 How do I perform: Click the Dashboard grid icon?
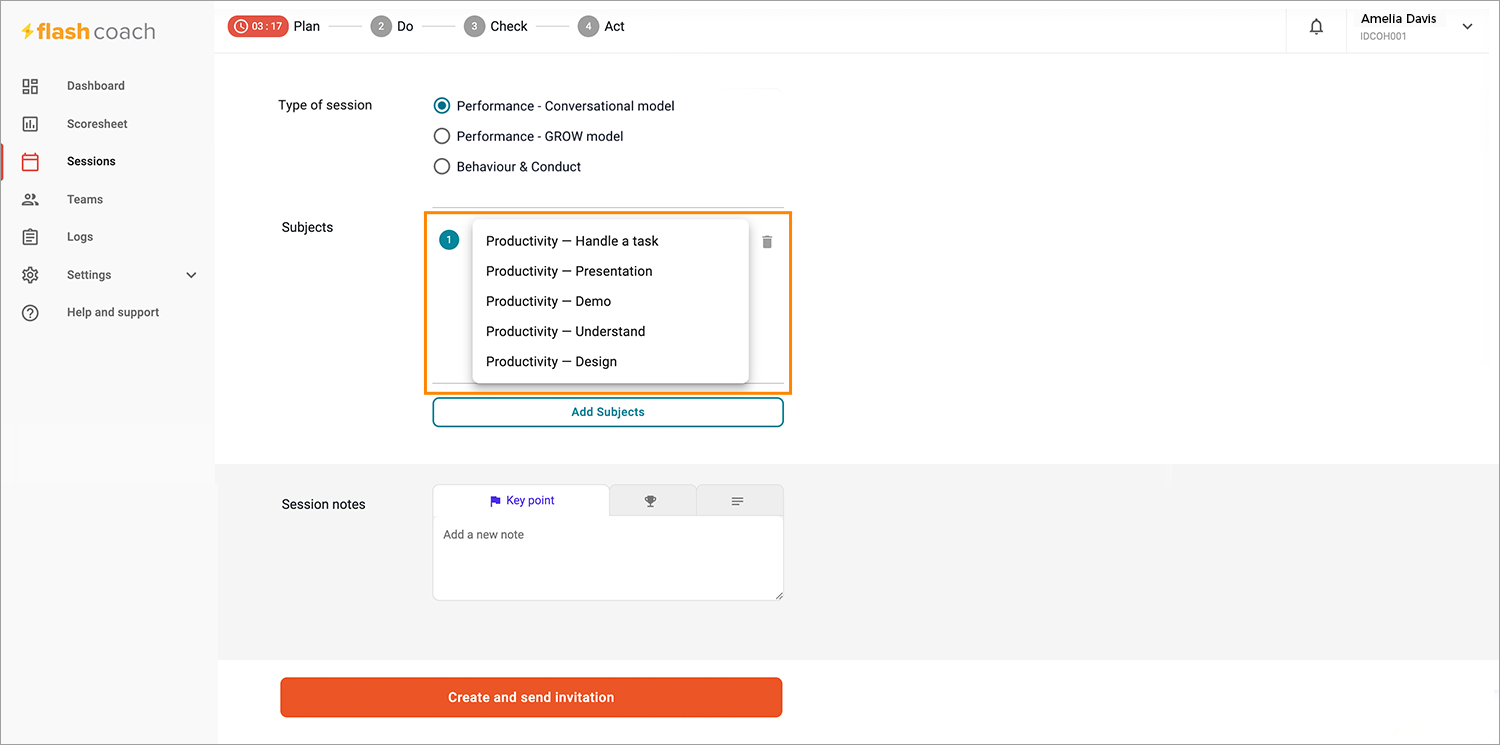pos(30,86)
